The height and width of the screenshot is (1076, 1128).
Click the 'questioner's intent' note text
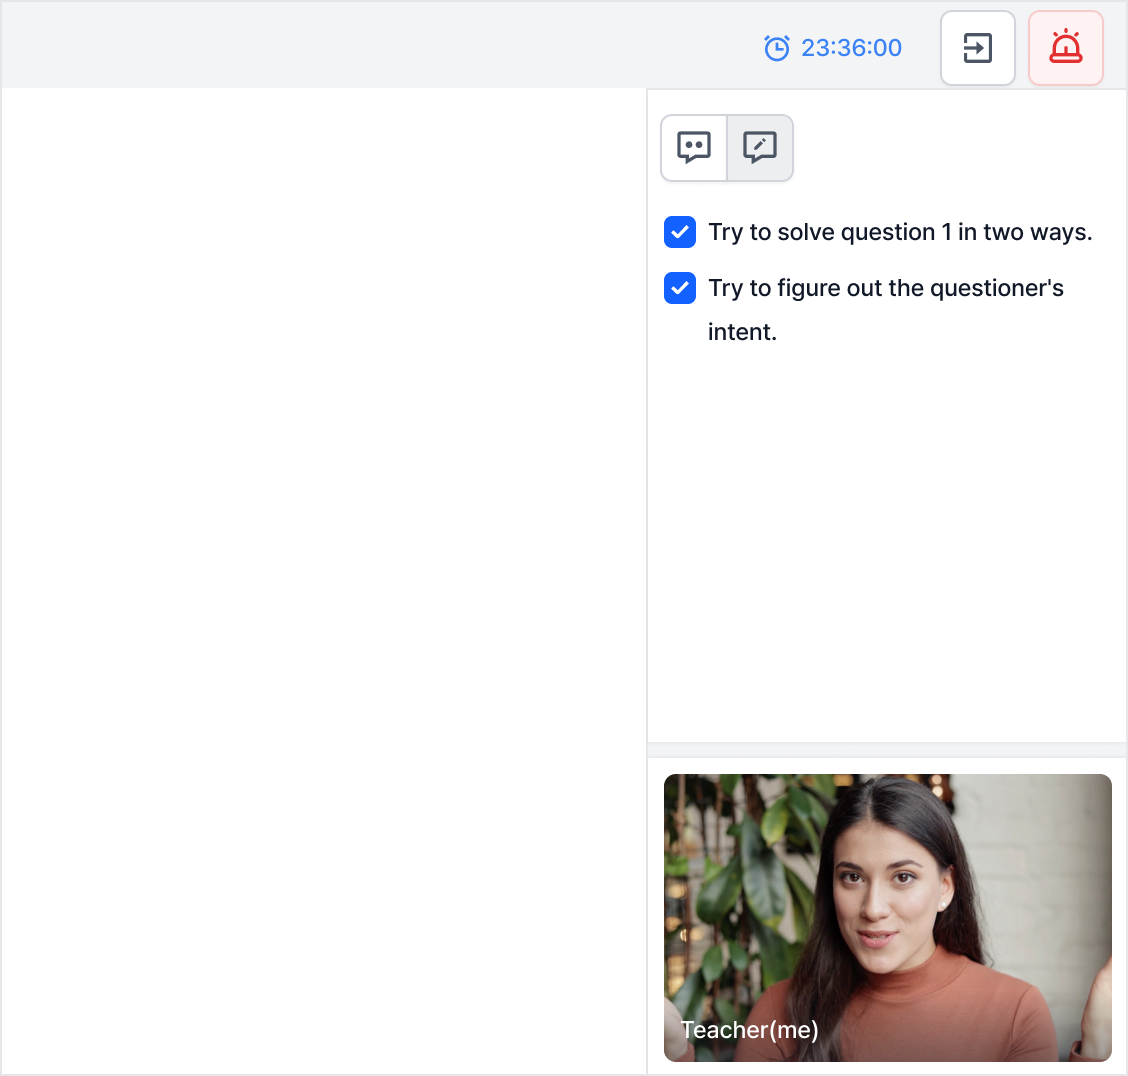point(886,309)
